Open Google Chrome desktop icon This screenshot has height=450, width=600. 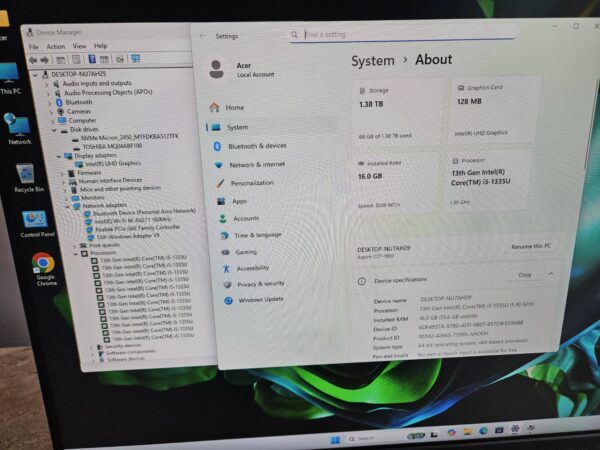click(45, 269)
